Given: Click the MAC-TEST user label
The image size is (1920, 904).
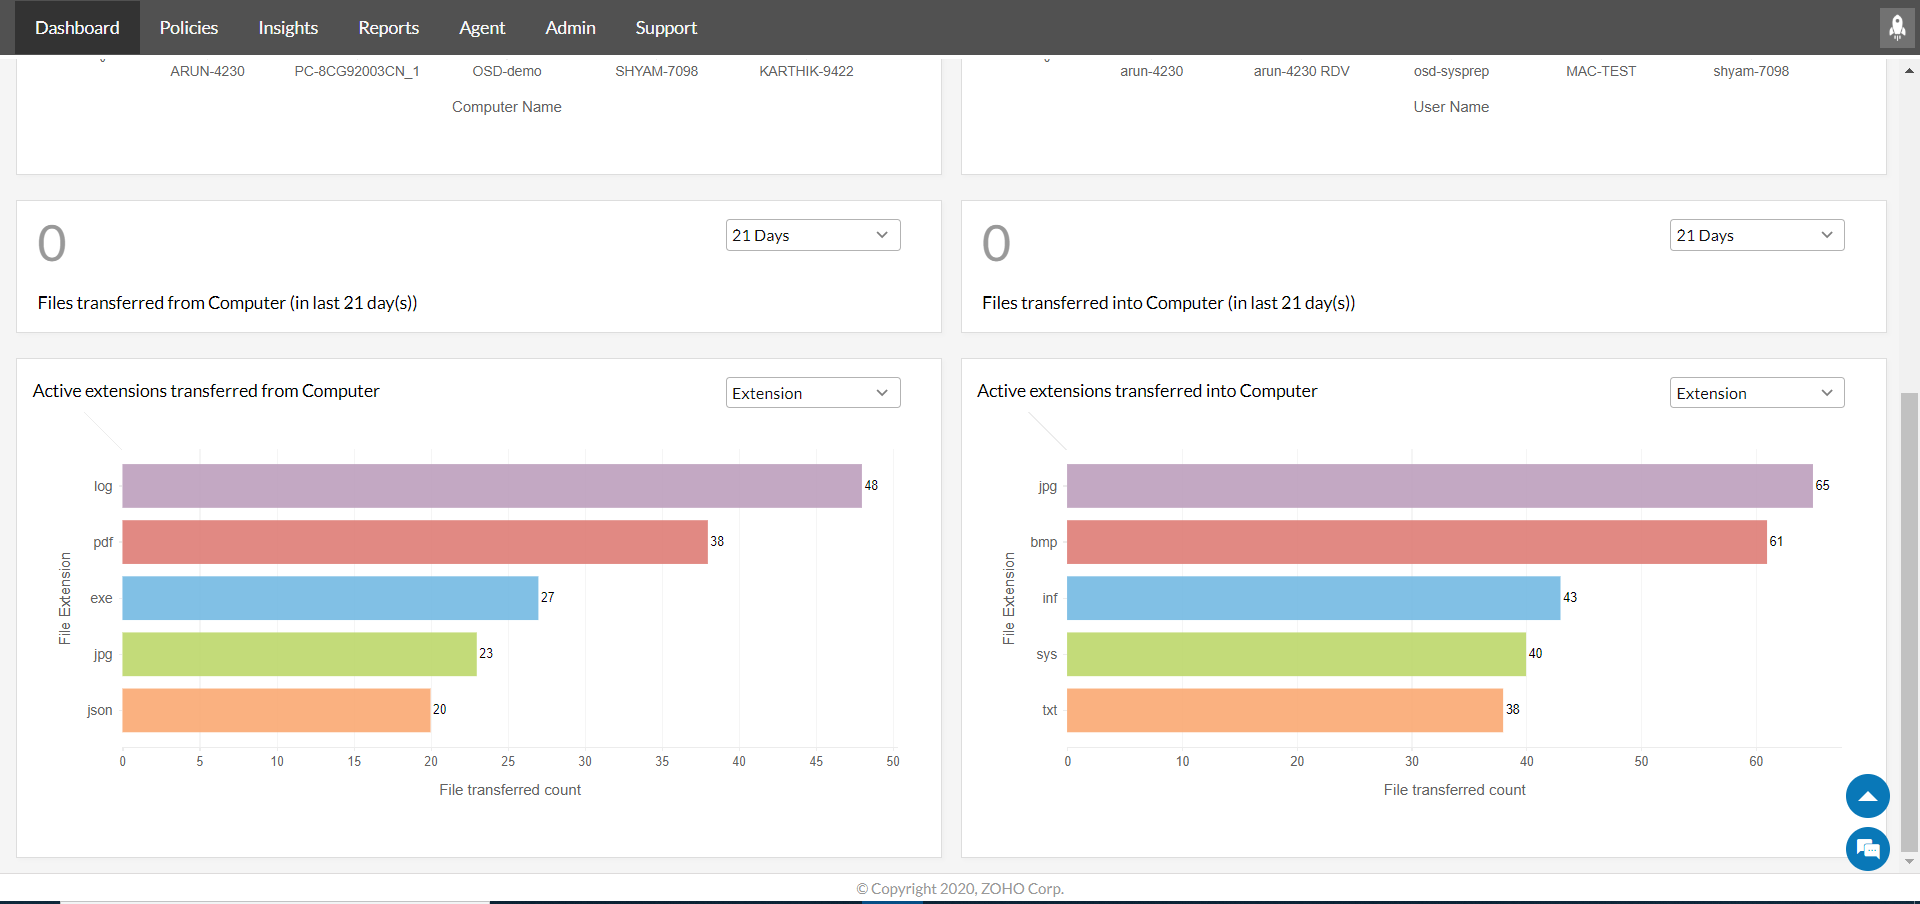Looking at the screenshot, I should point(1601,71).
